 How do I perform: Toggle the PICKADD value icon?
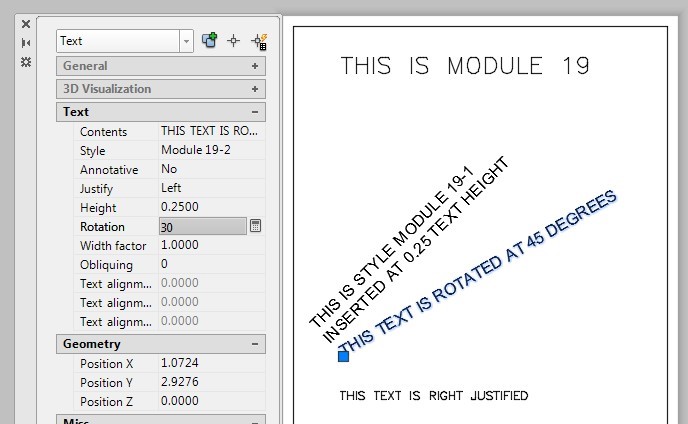click(210, 40)
